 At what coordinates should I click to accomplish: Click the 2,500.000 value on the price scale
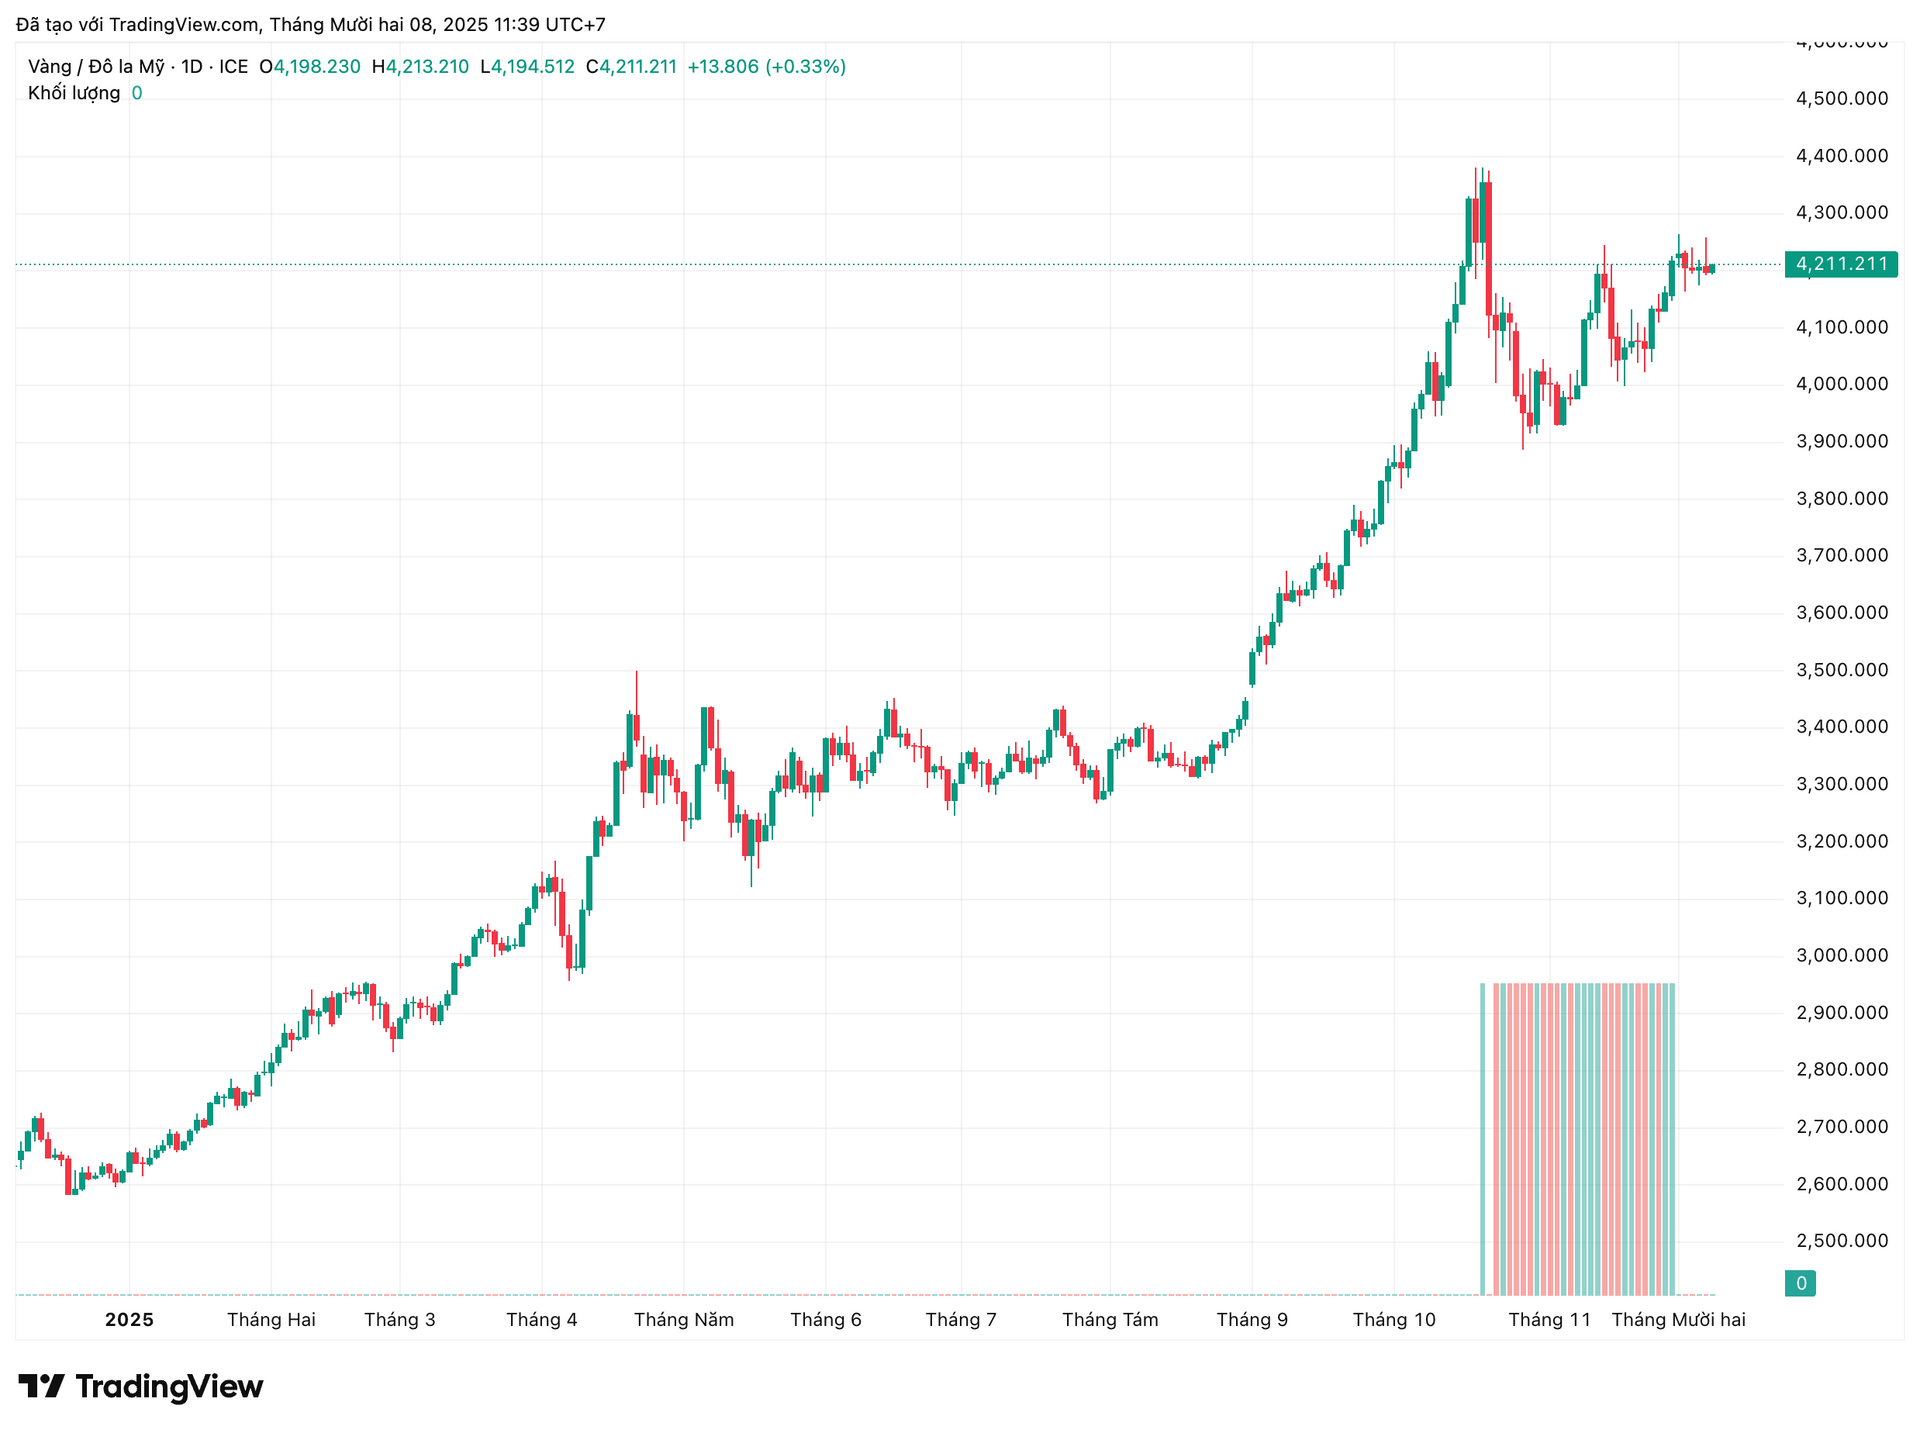coord(1840,1240)
